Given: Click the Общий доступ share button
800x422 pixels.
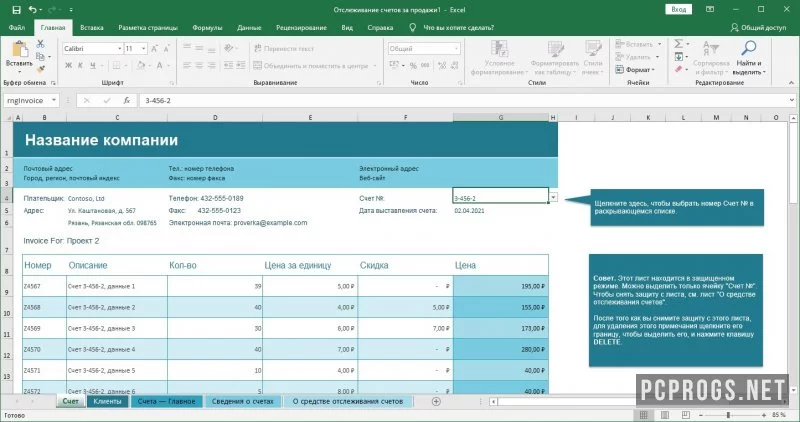Looking at the screenshot, I should 759,28.
